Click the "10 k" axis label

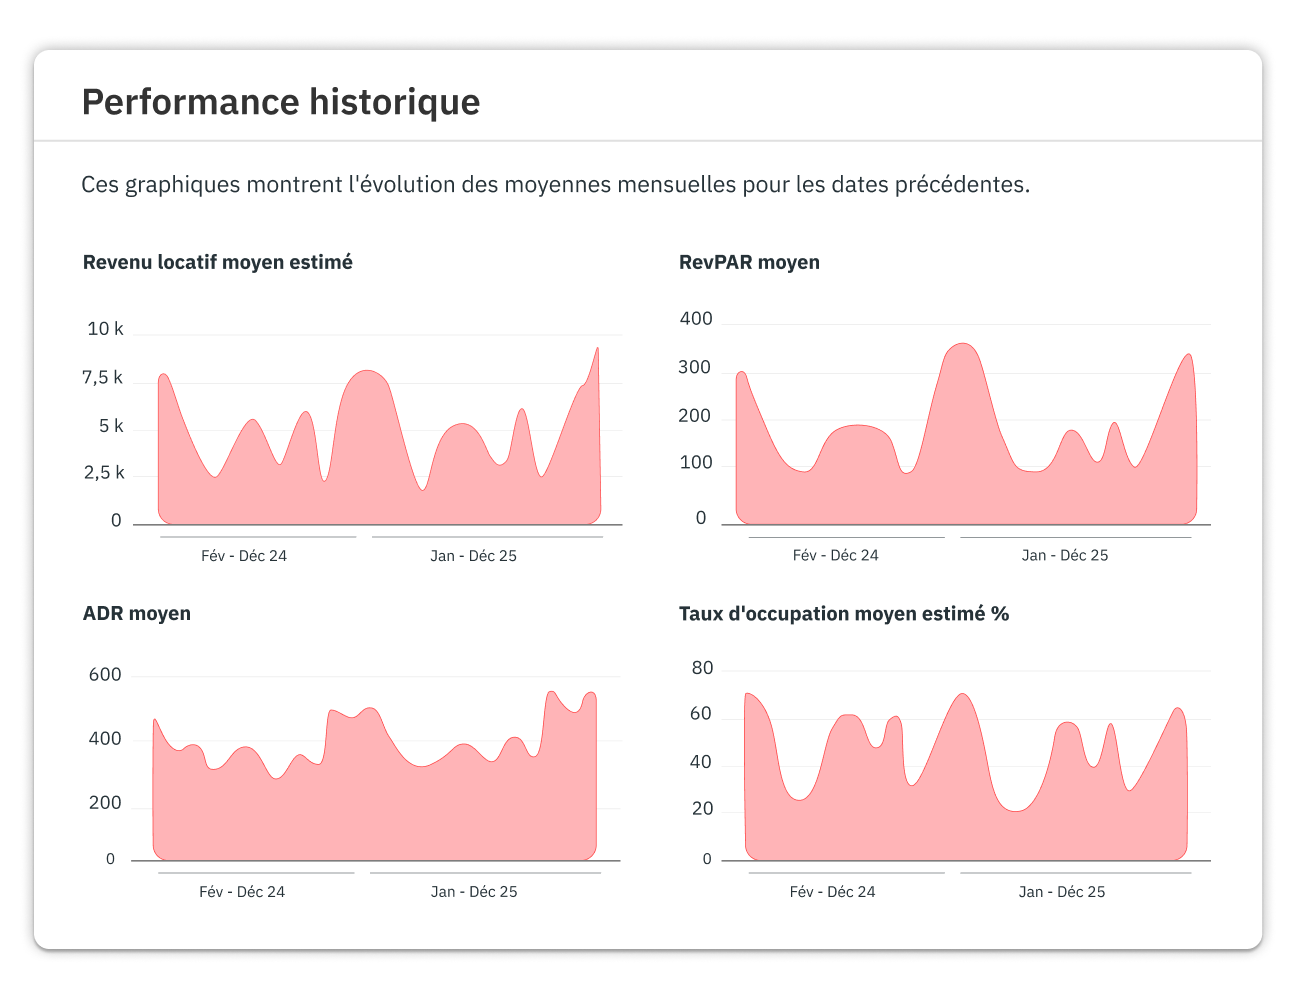(105, 329)
